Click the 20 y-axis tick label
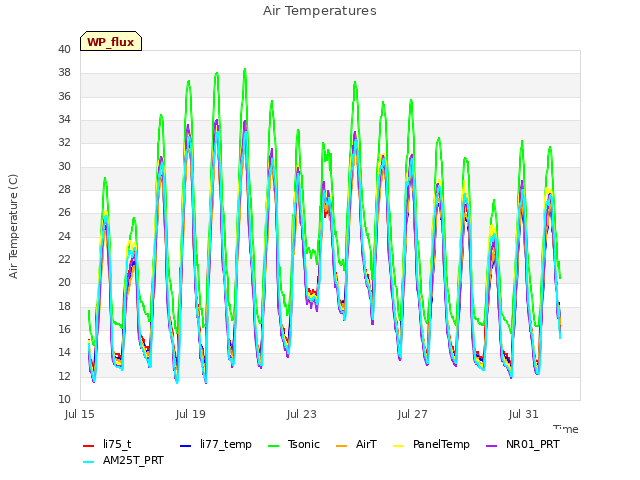Viewport: 640px width, 480px height. [64, 282]
